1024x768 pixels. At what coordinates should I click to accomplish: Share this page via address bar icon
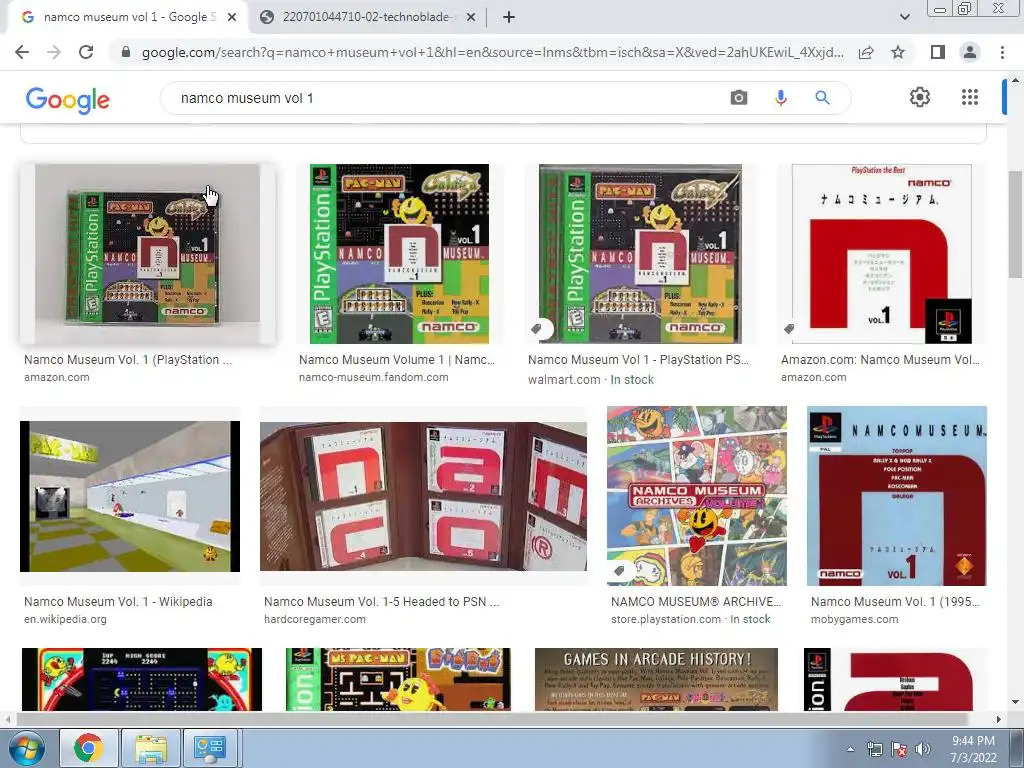coord(866,52)
